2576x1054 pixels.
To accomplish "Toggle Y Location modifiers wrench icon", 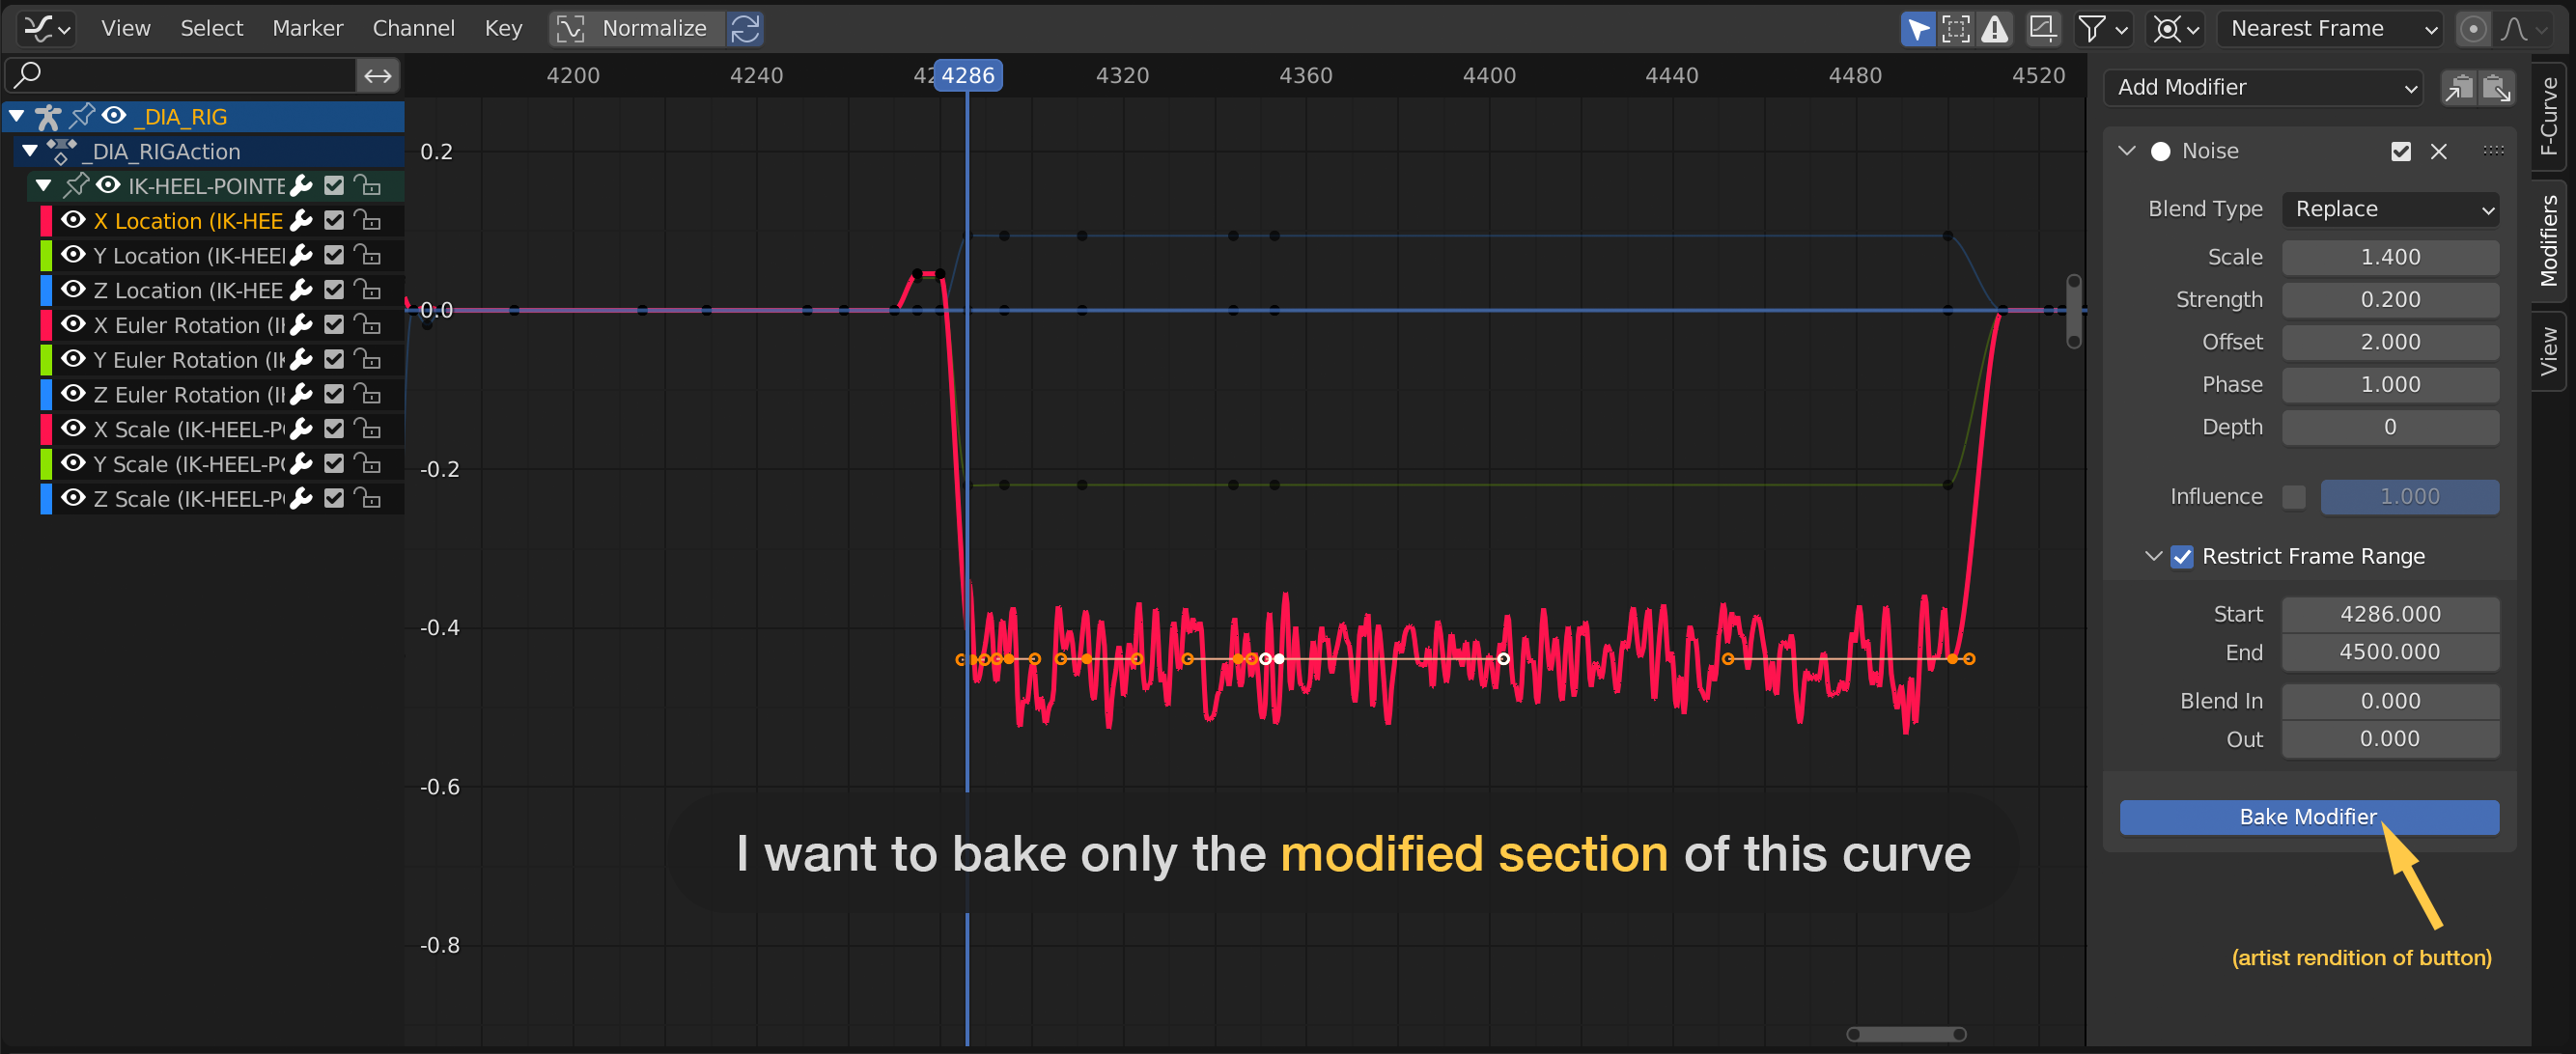I will coord(301,256).
